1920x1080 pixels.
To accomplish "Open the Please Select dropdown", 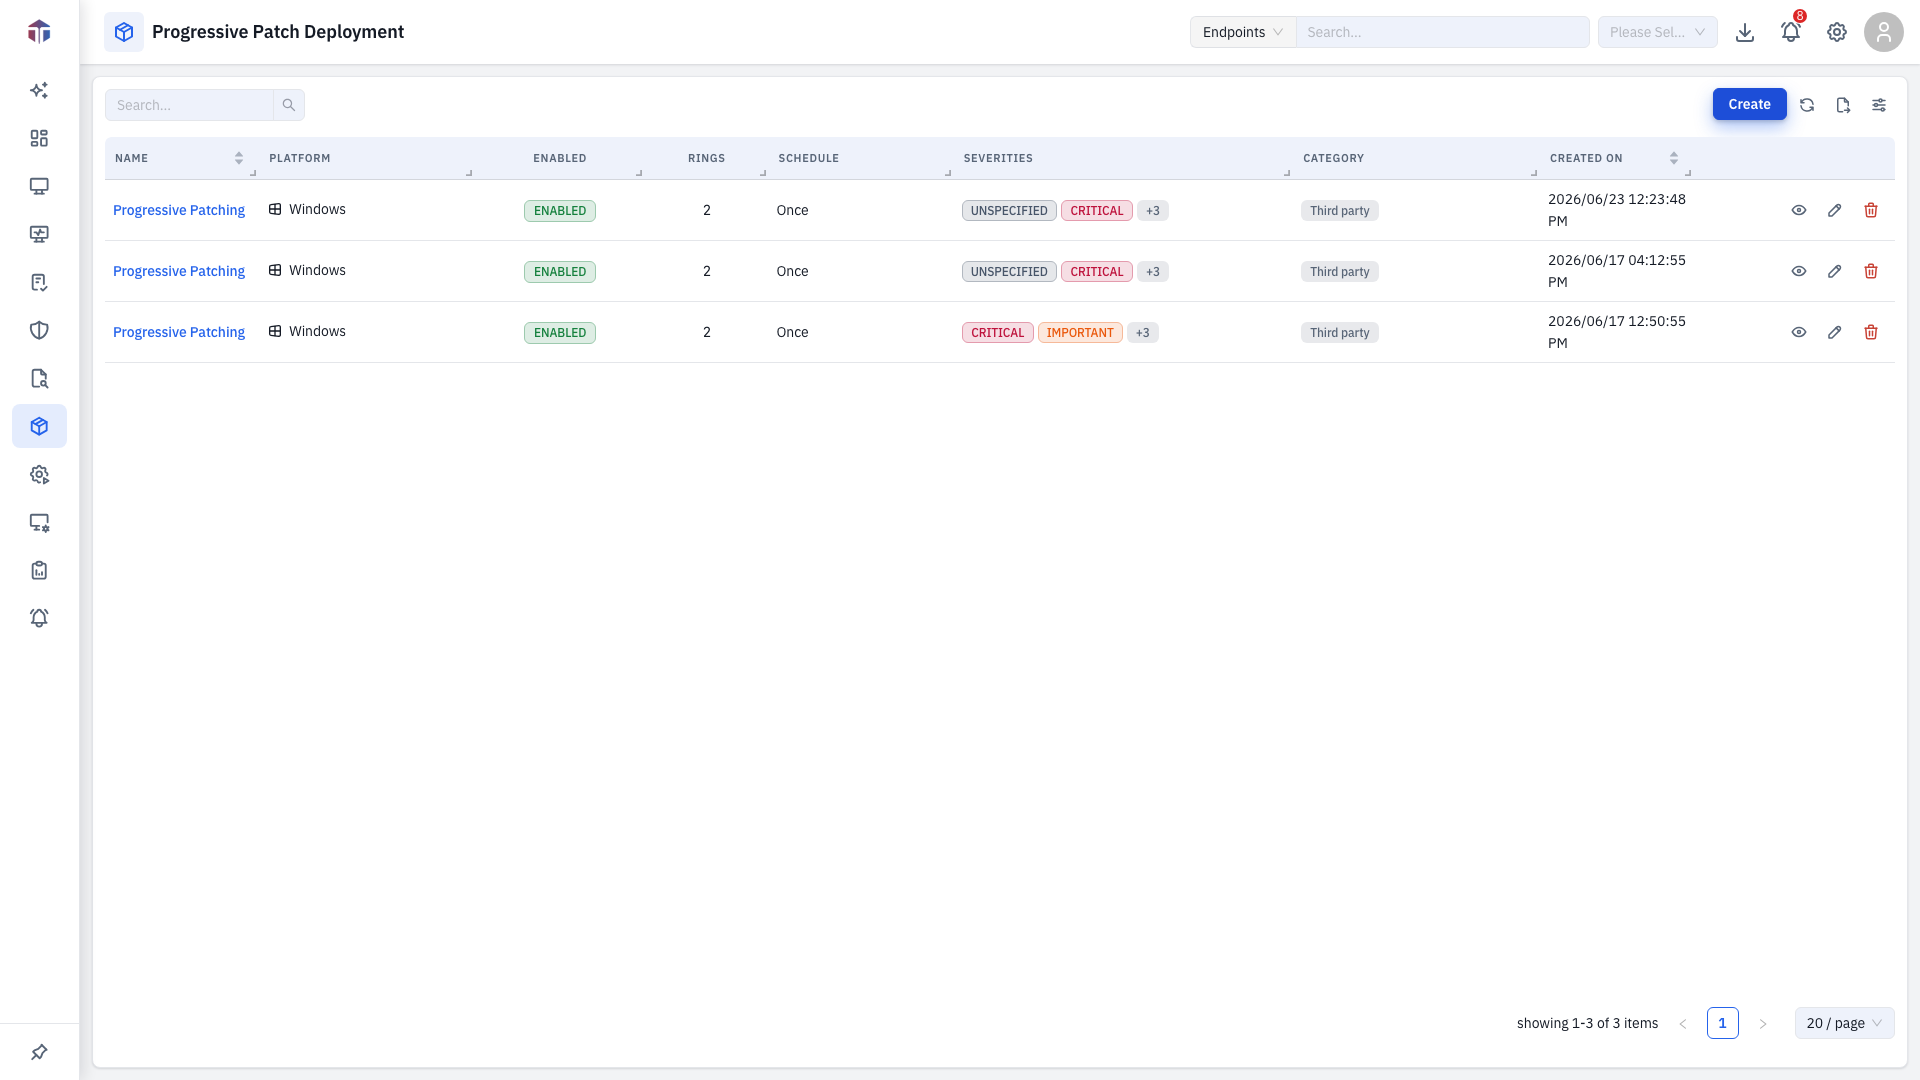I will pos(1657,32).
